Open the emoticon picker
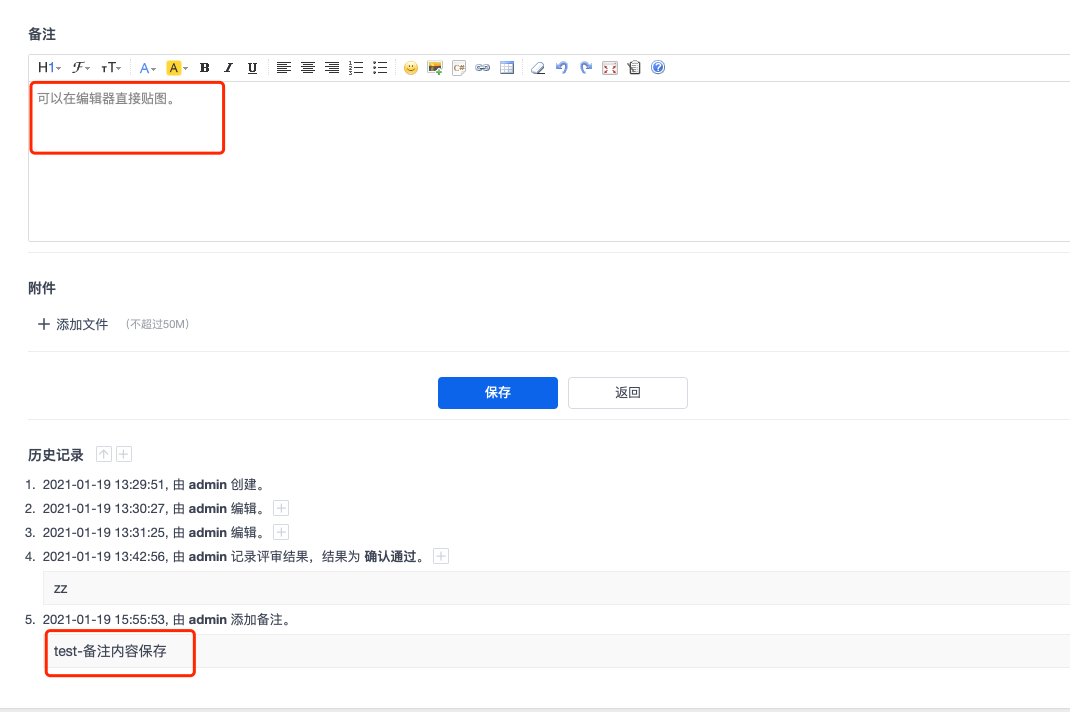Screen dimensions: 1070x712 click(x=411, y=68)
